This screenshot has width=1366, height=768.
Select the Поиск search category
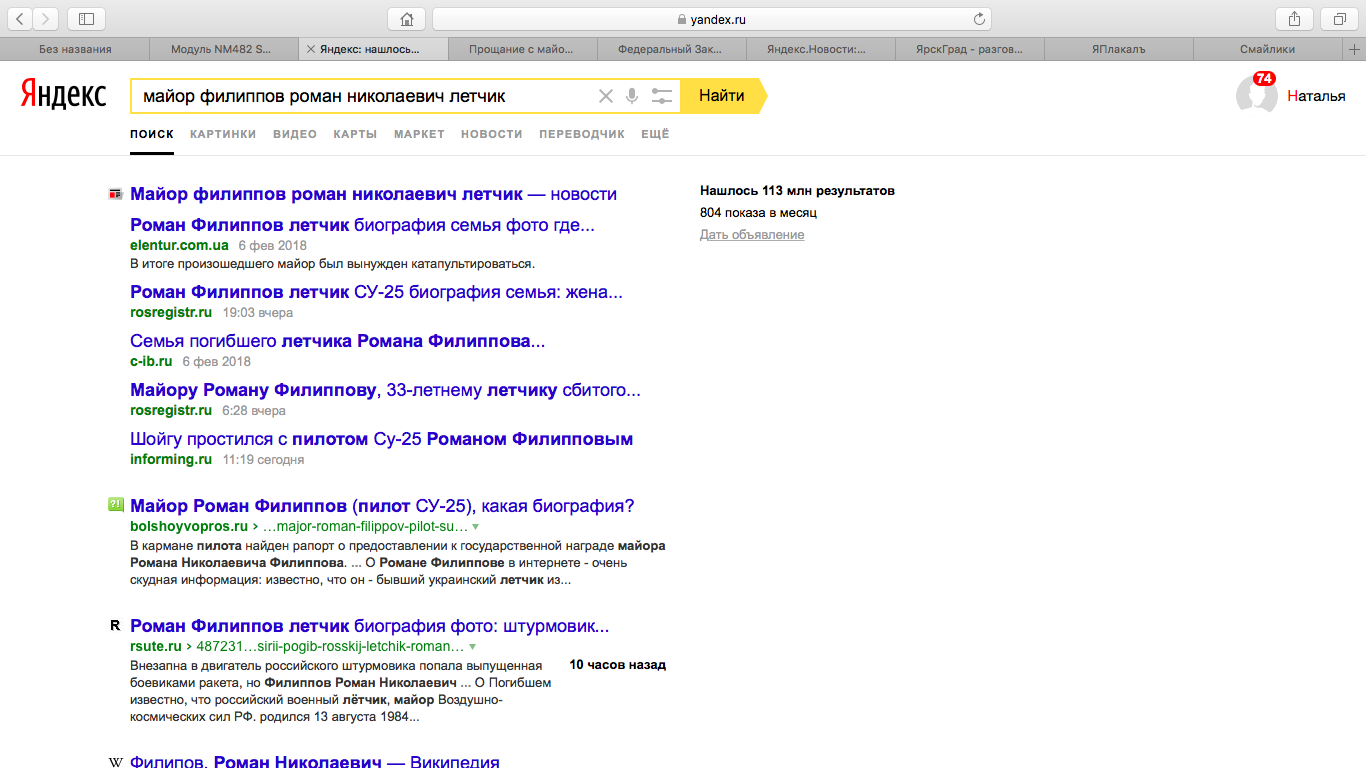[152, 134]
